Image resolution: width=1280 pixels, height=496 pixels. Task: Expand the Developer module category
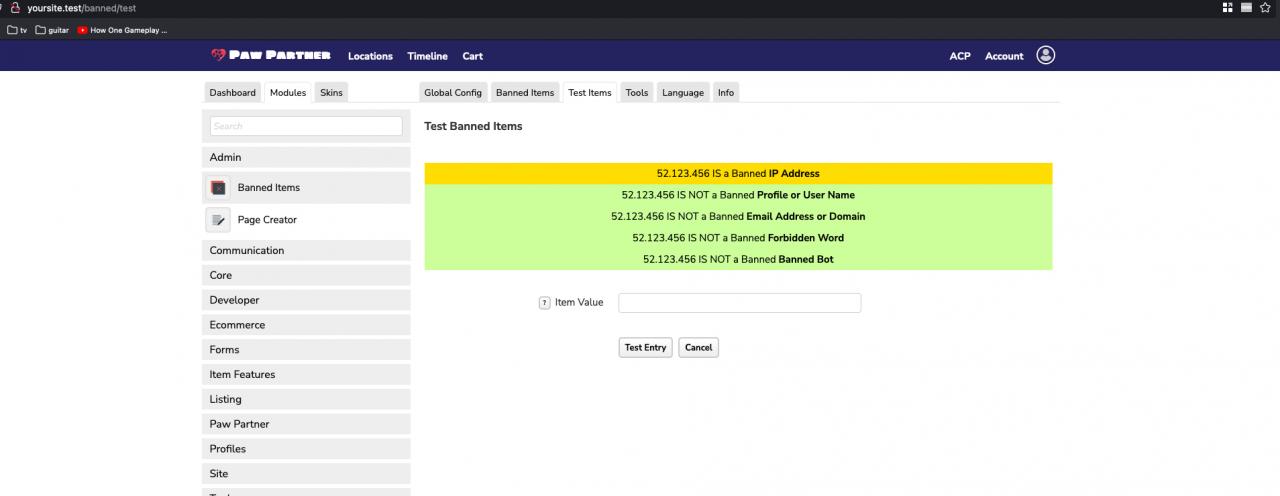point(306,300)
